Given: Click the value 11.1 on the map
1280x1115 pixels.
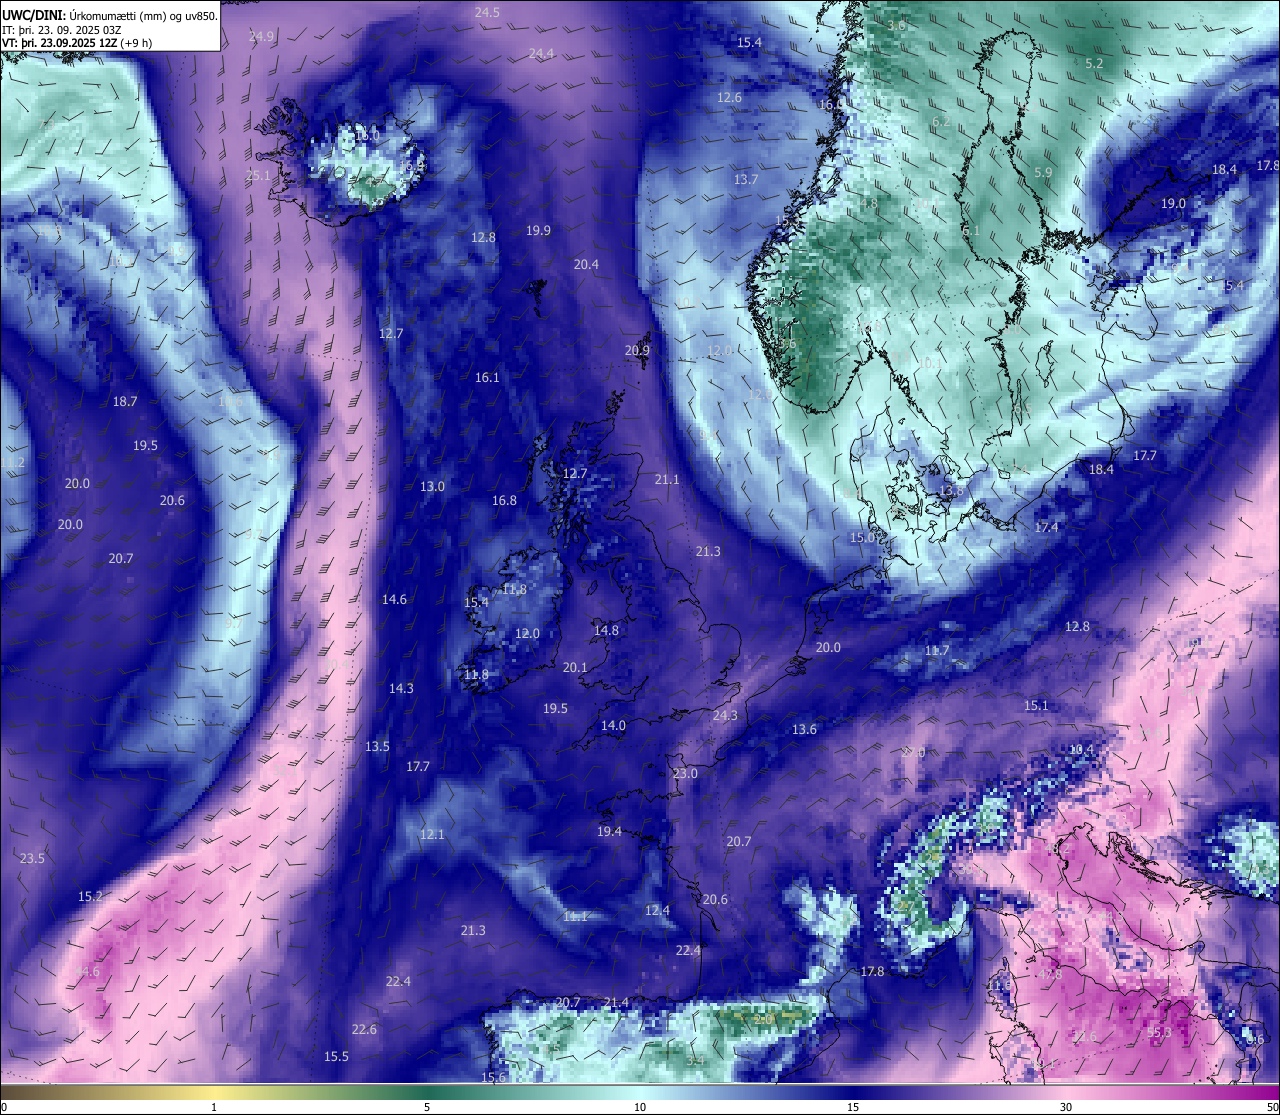Looking at the screenshot, I should coord(575,916).
